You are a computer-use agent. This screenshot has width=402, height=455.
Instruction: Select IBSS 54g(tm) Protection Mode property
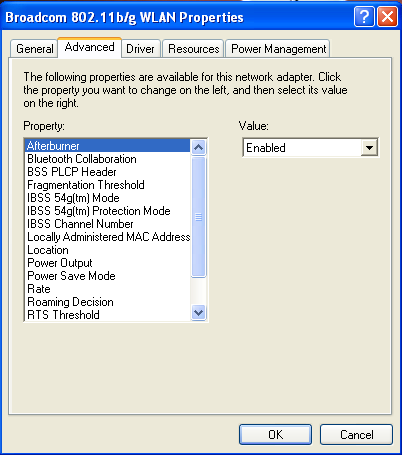pyautogui.click(x=107, y=211)
